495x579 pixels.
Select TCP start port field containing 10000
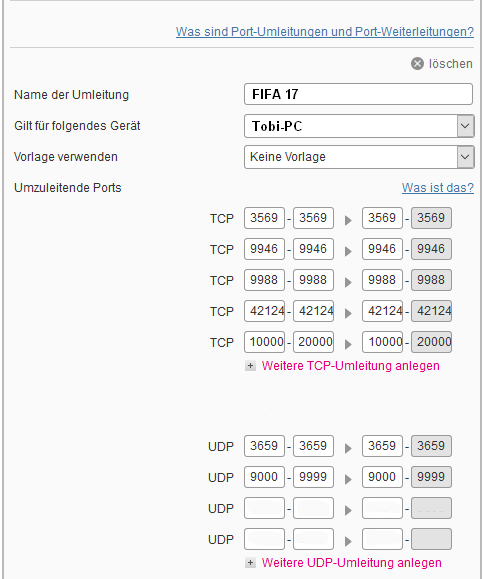point(264,342)
